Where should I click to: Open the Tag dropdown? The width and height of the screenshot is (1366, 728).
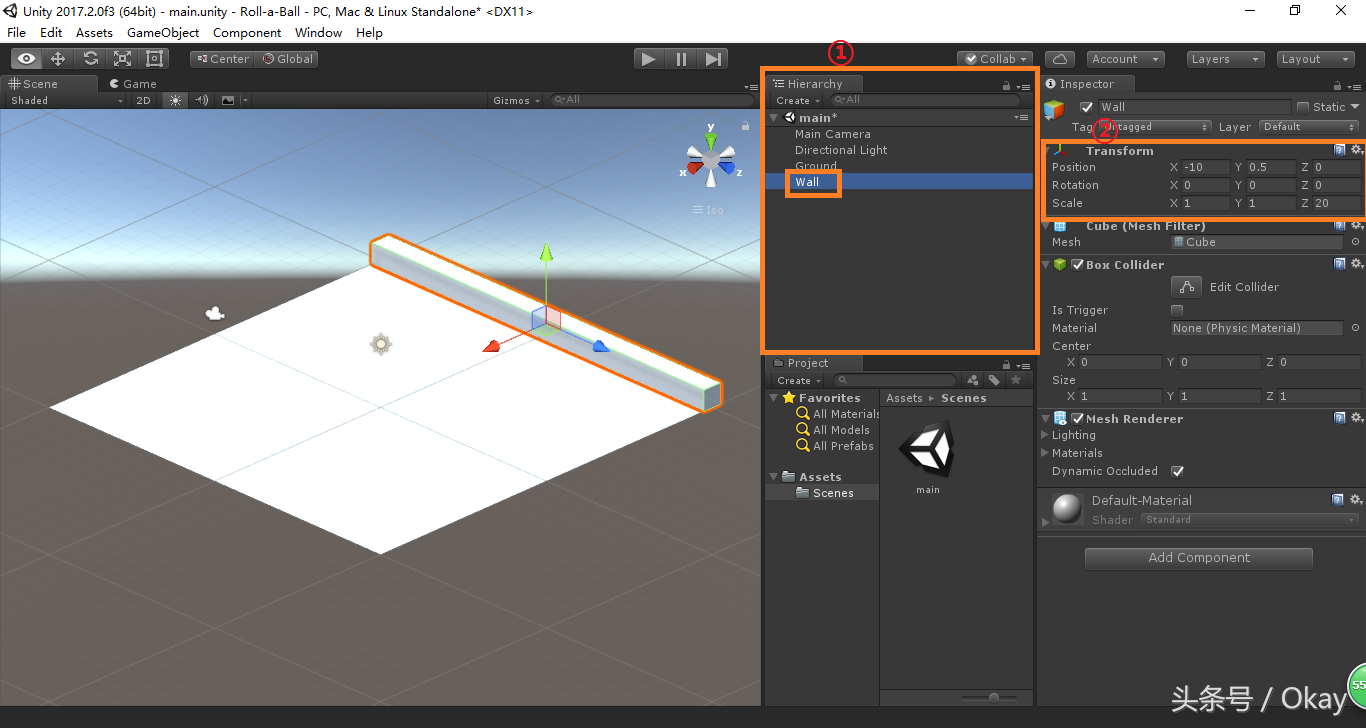pos(1155,127)
